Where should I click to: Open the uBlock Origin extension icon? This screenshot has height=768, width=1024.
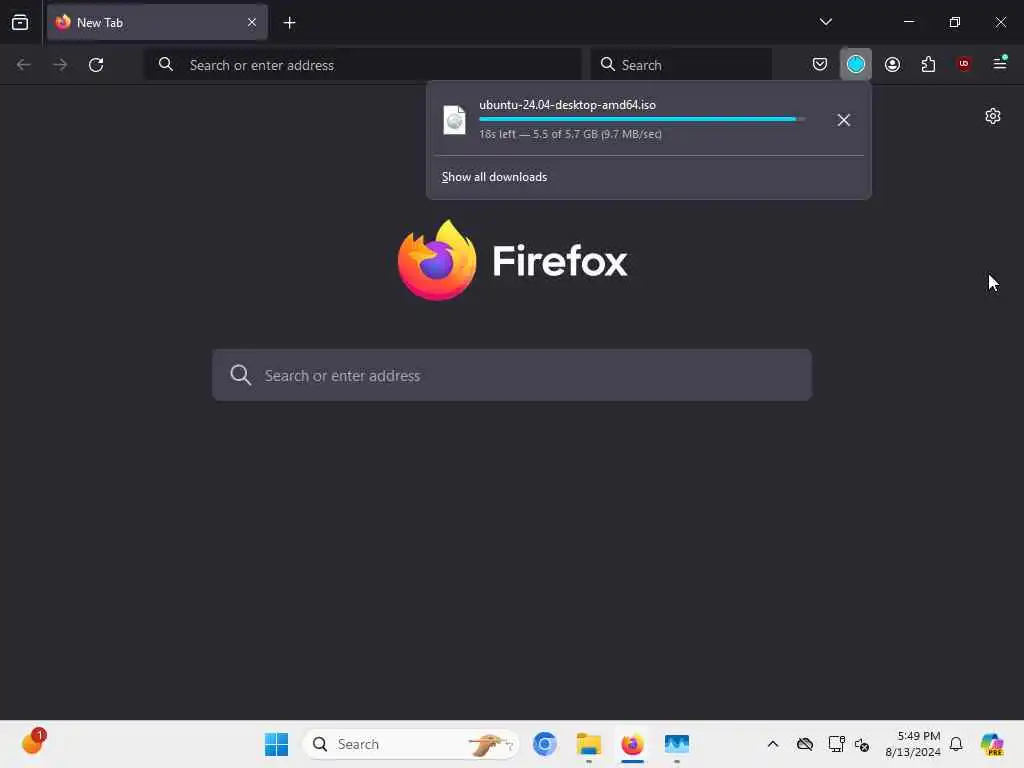tap(964, 64)
